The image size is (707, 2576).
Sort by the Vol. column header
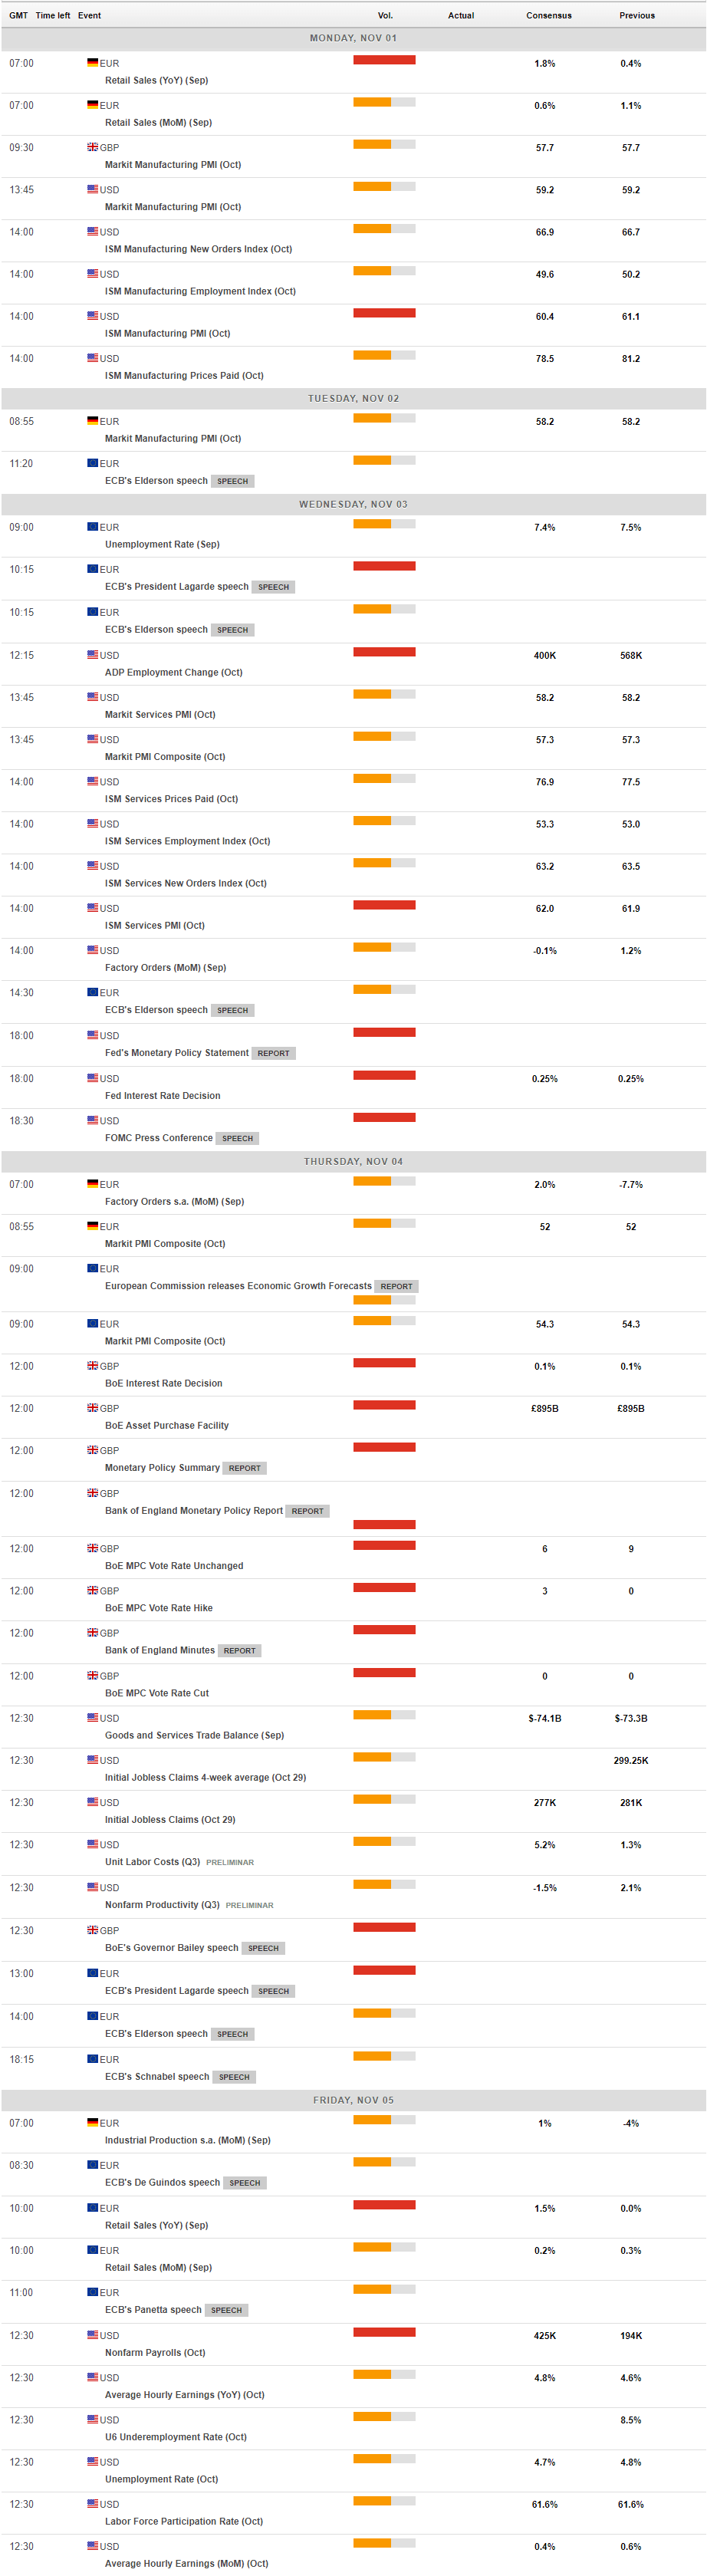pyautogui.click(x=385, y=15)
